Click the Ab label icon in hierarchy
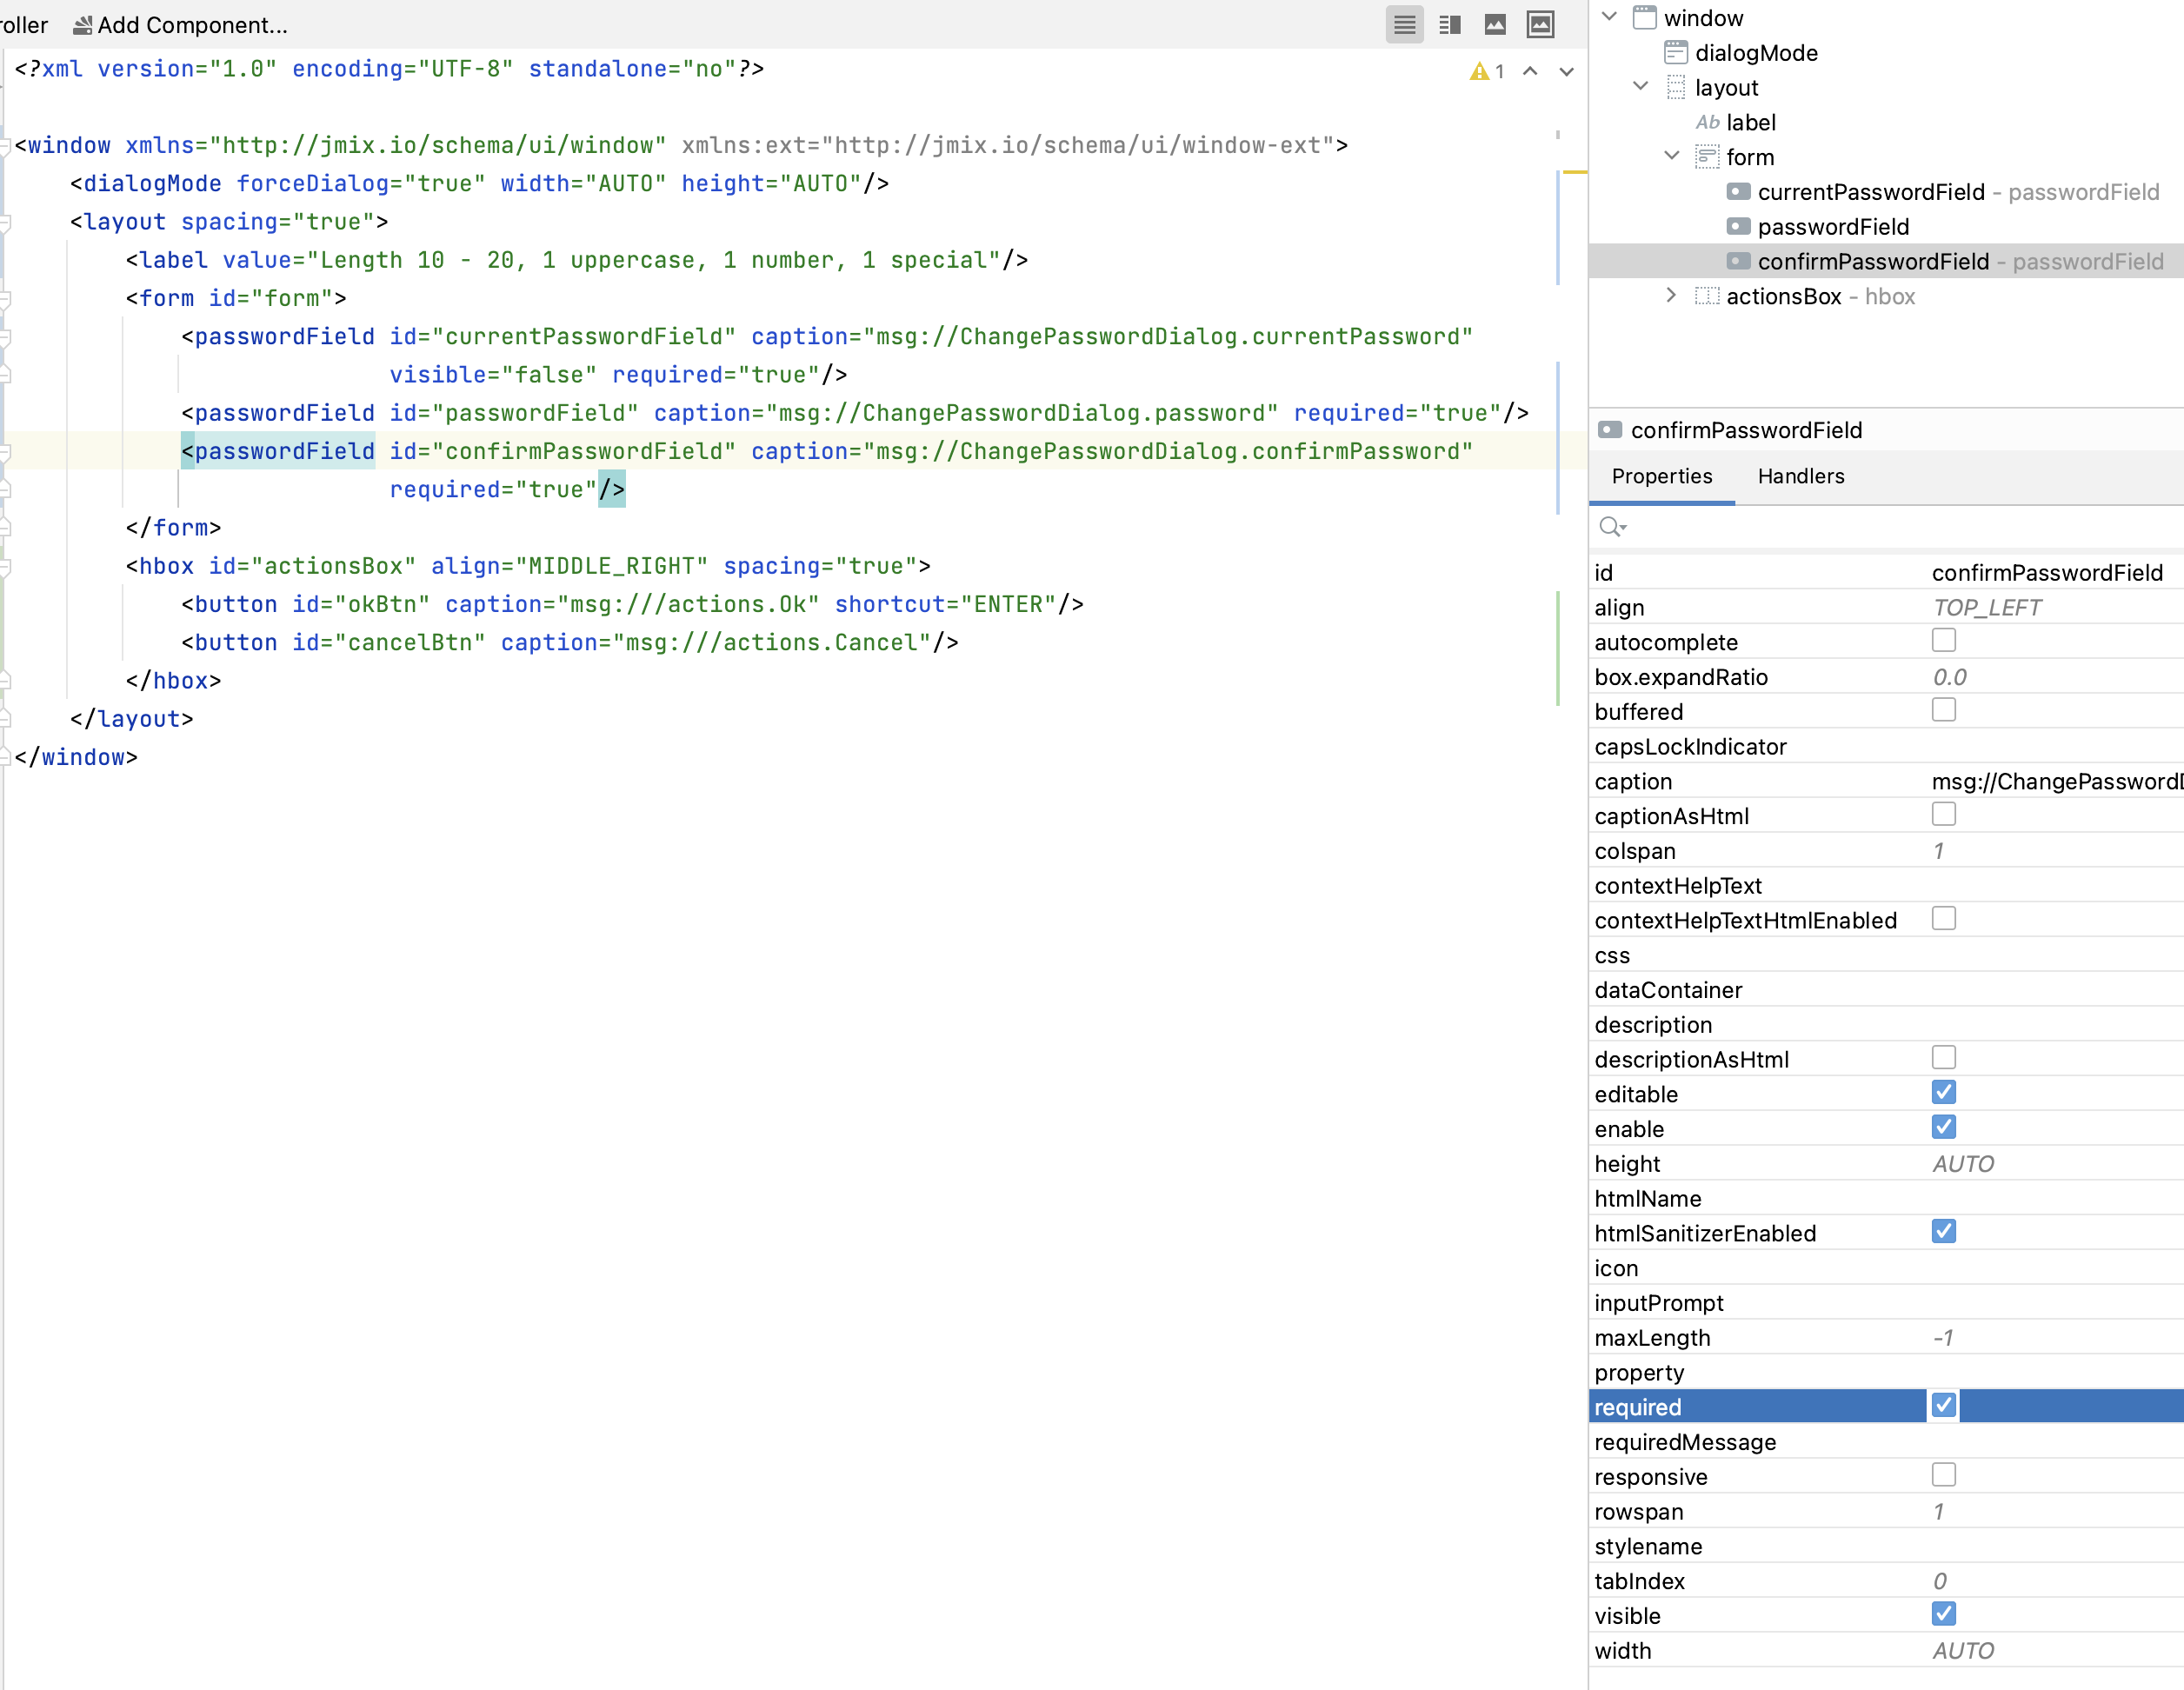2184x1690 pixels. [x=1707, y=122]
